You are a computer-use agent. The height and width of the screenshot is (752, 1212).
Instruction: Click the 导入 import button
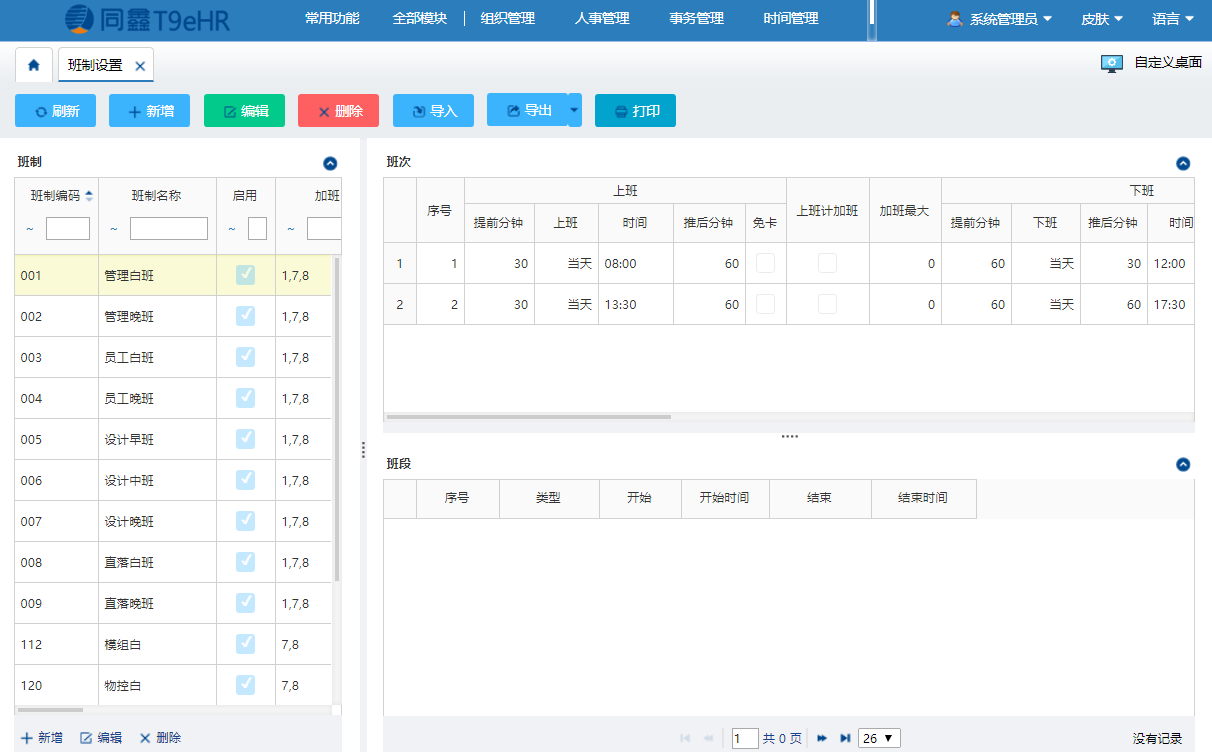pyautogui.click(x=433, y=111)
